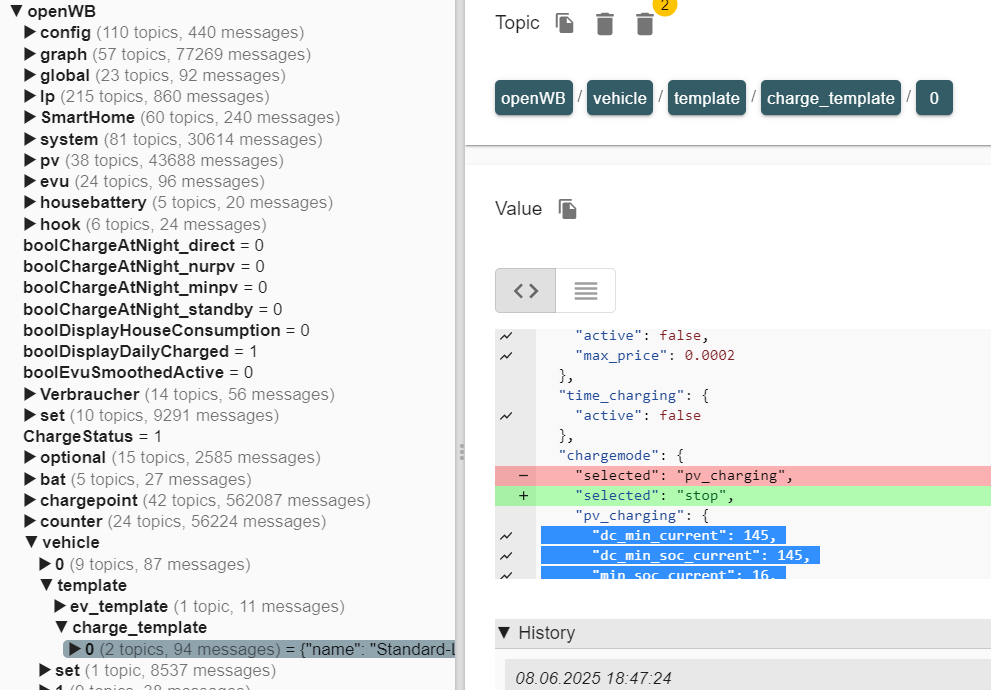Copy the topic path to clipboard
This screenshot has height=690, width=991.
pyautogui.click(x=564, y=23)
